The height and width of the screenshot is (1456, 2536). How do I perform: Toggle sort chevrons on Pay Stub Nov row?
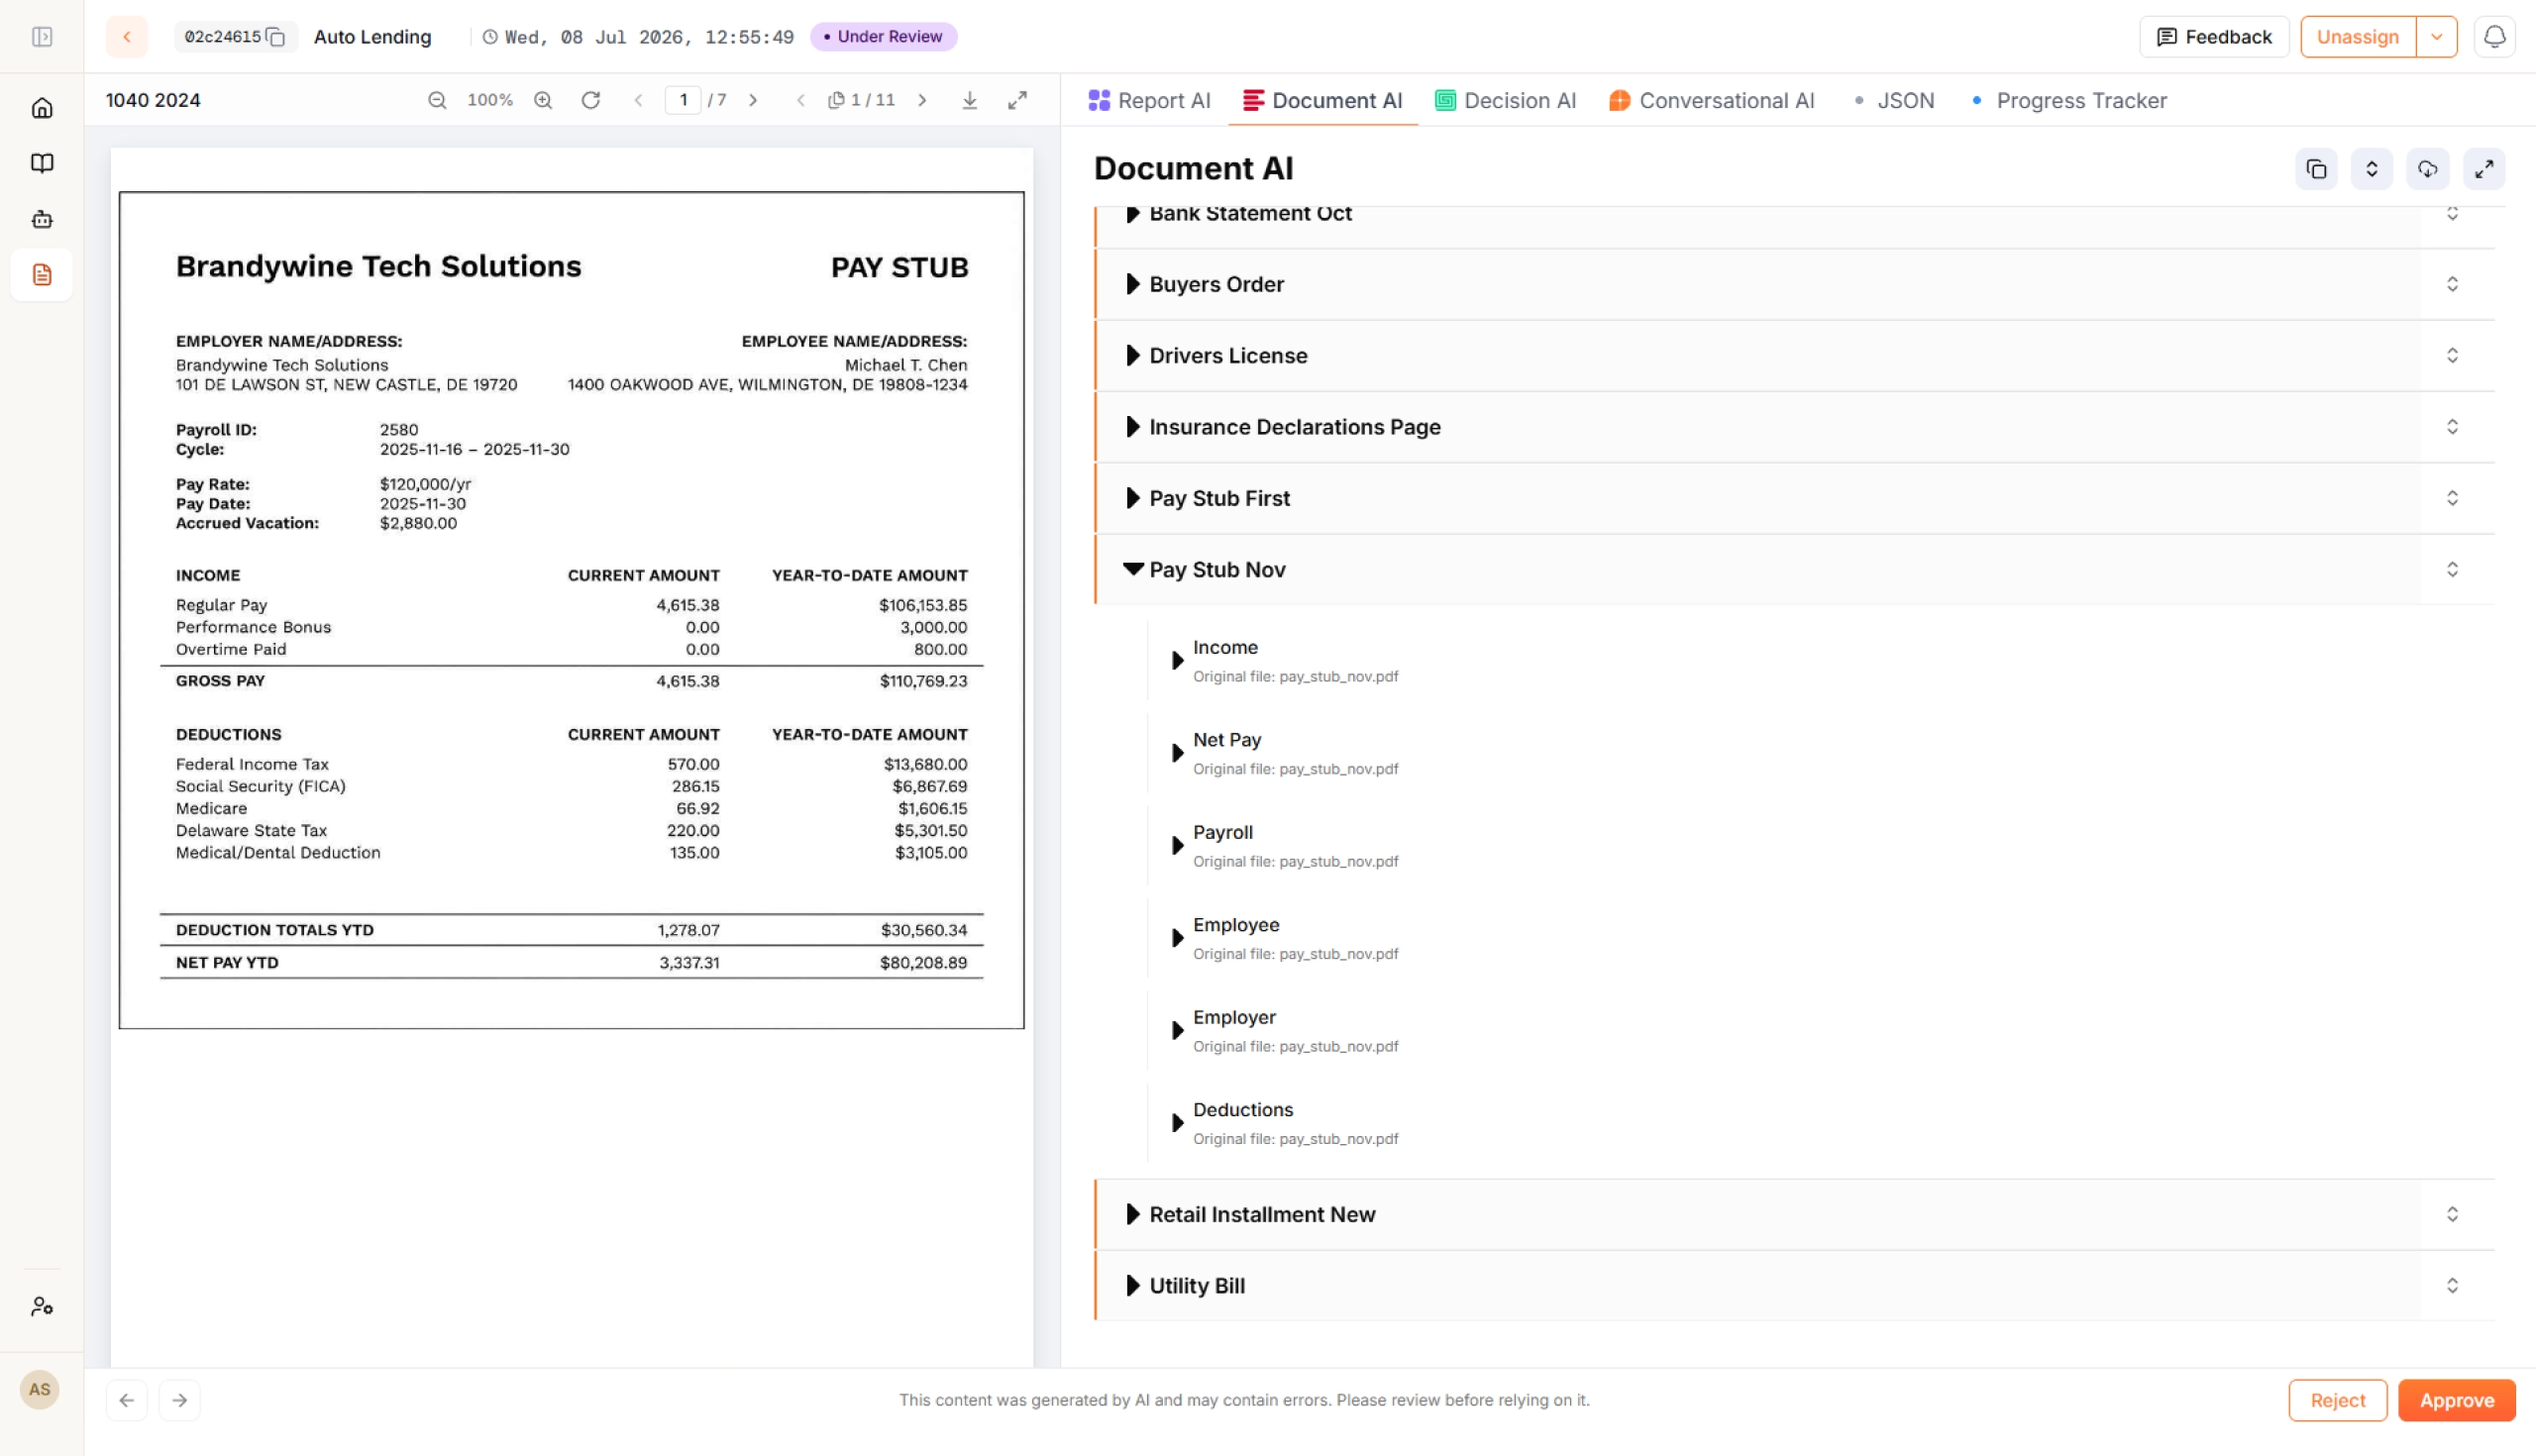[x=2452, y=569]
